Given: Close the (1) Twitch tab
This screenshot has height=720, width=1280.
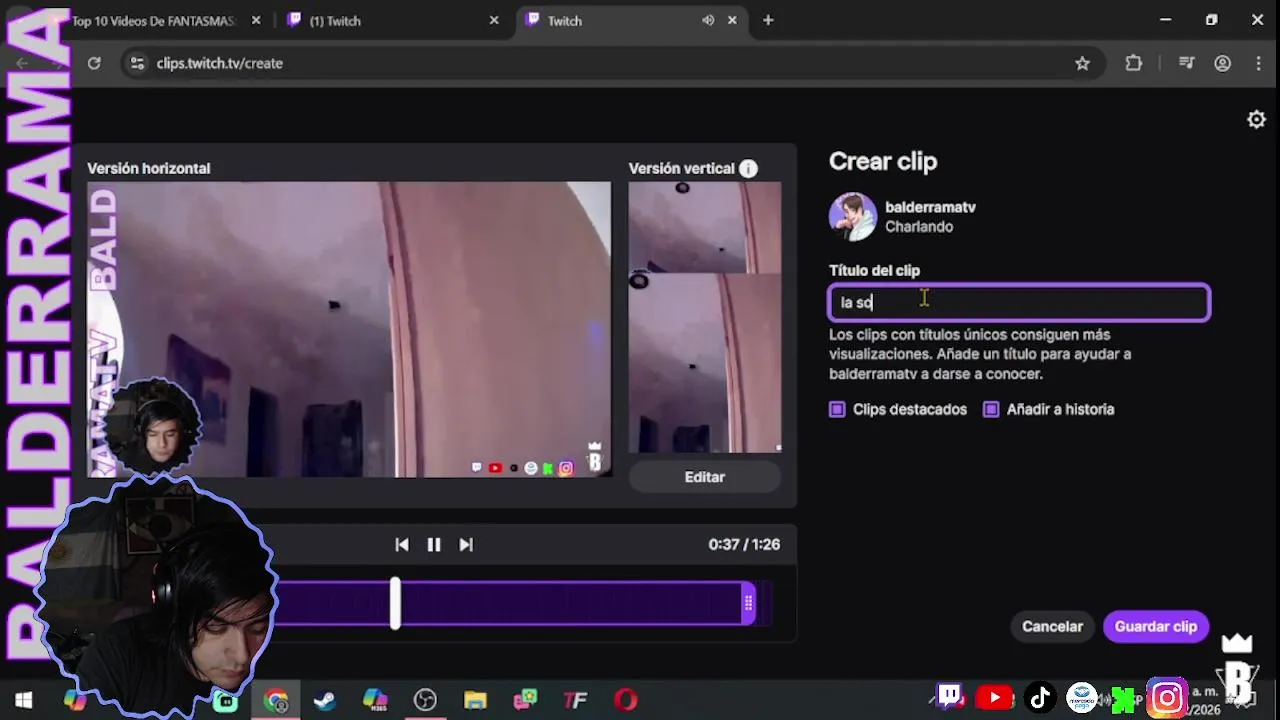Looking at the screenshot, I should (x=494, y=20).
